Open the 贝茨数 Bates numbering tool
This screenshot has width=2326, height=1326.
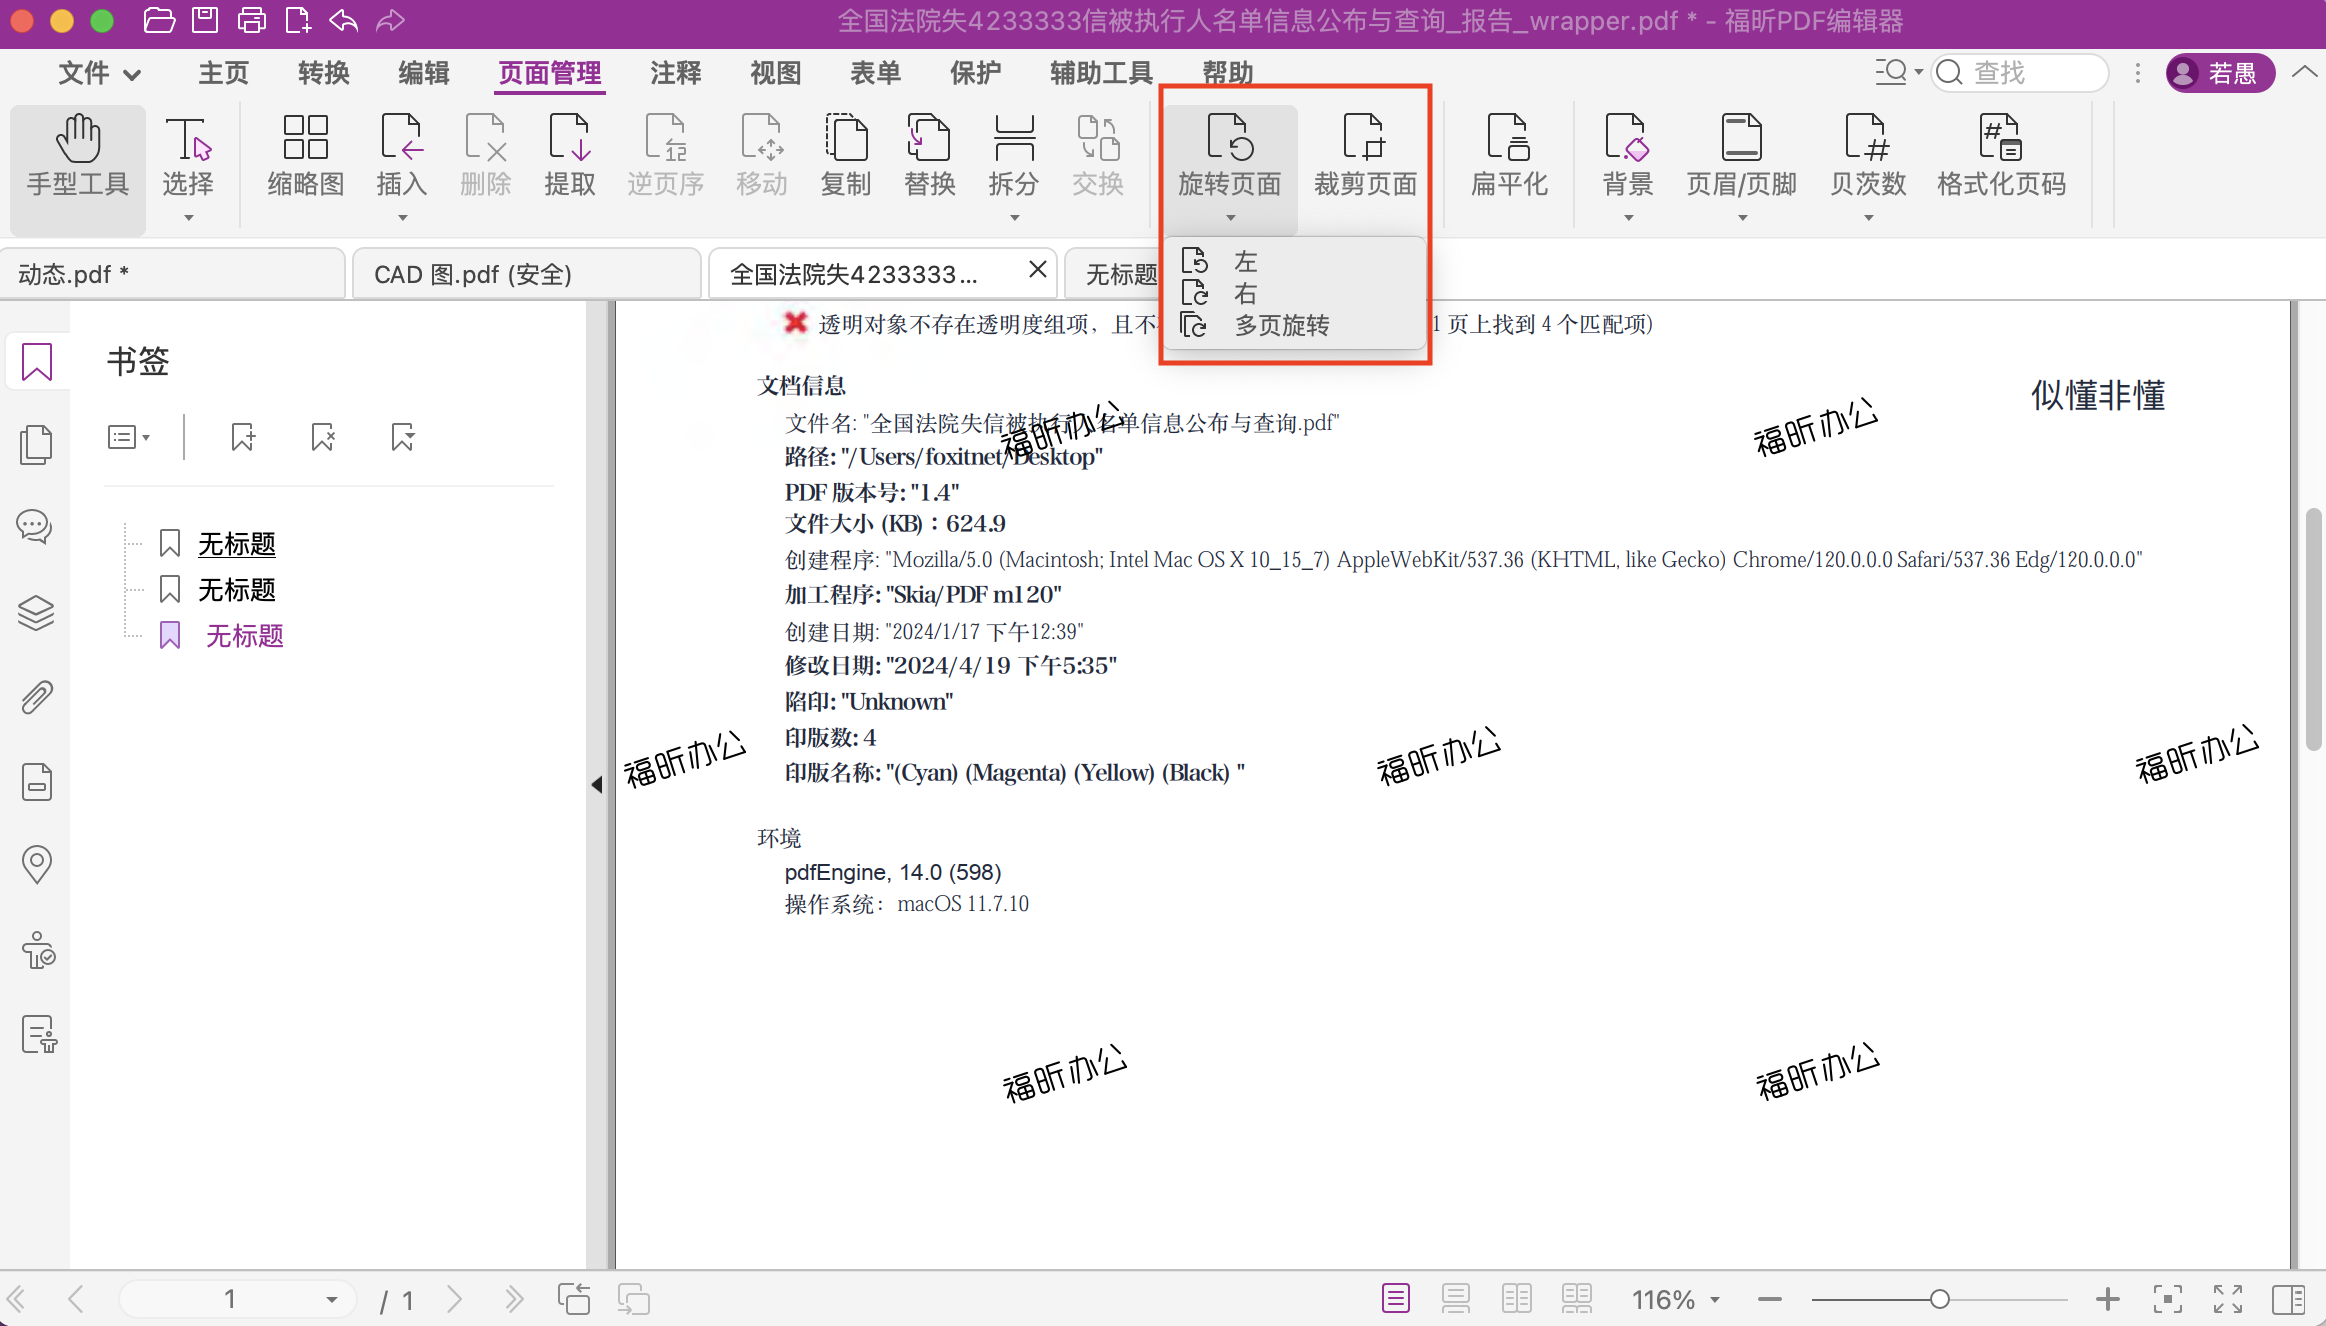pos(1868,160)
